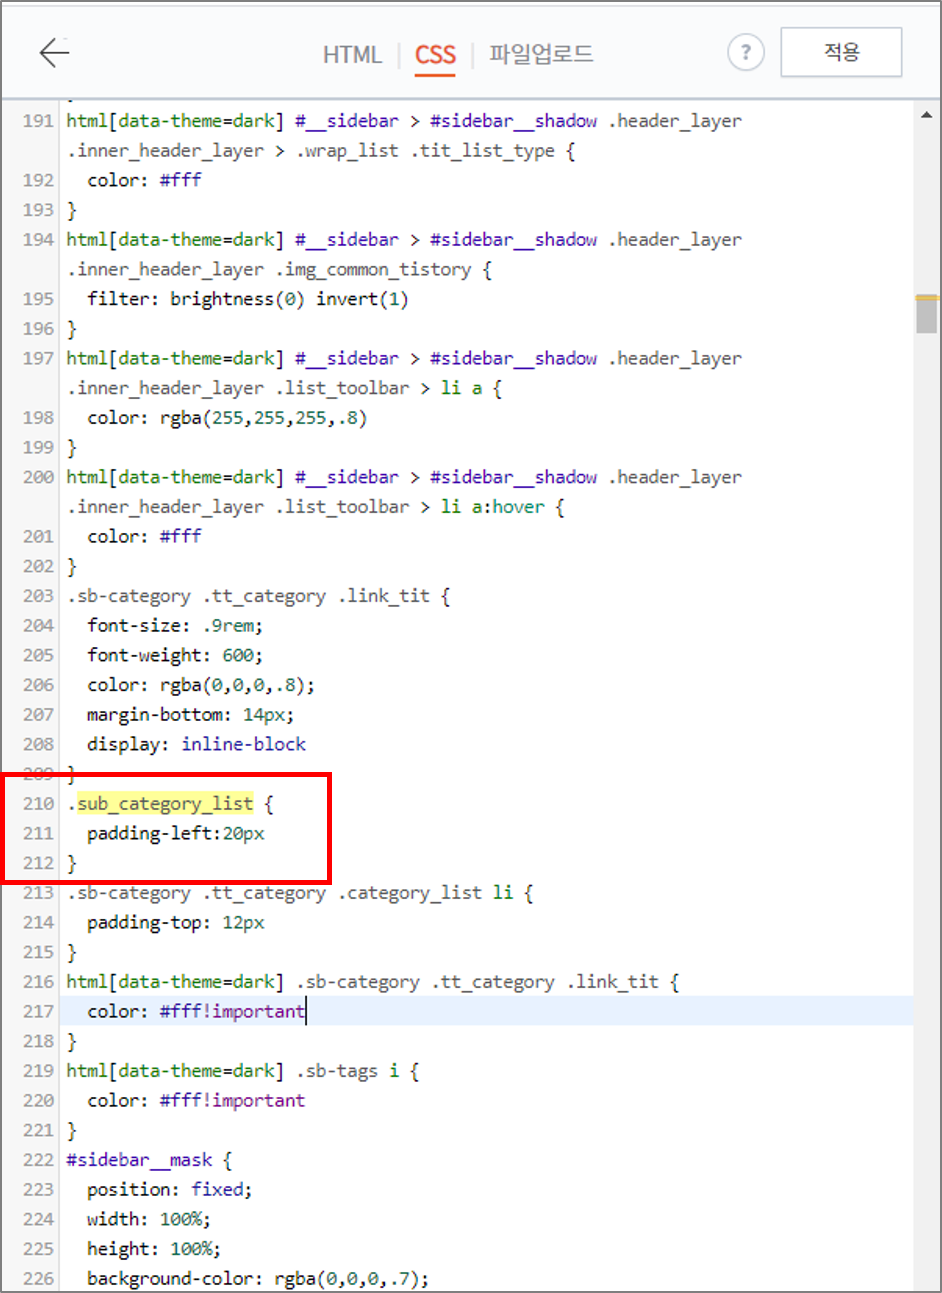Click the "height: 100%;" line
942x1293 pixels.
[154, 1249]
